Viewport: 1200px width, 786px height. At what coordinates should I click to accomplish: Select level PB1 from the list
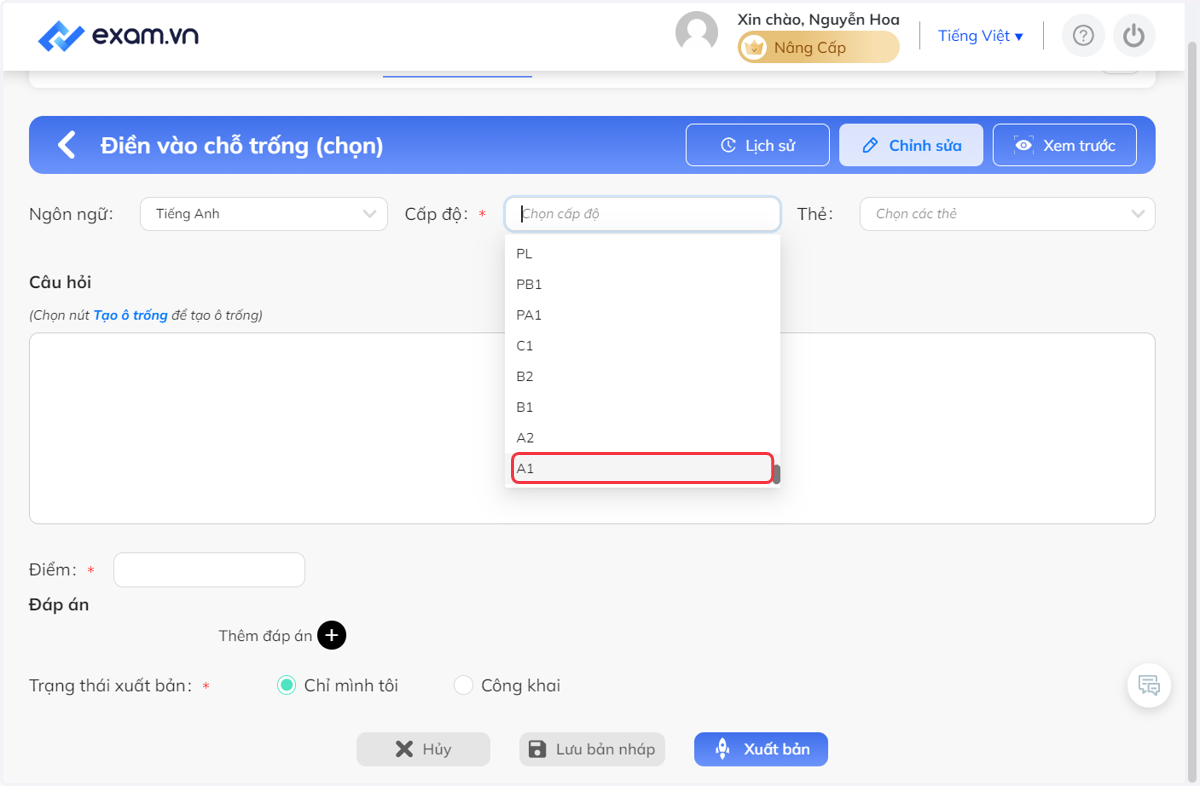pos(640,285)
